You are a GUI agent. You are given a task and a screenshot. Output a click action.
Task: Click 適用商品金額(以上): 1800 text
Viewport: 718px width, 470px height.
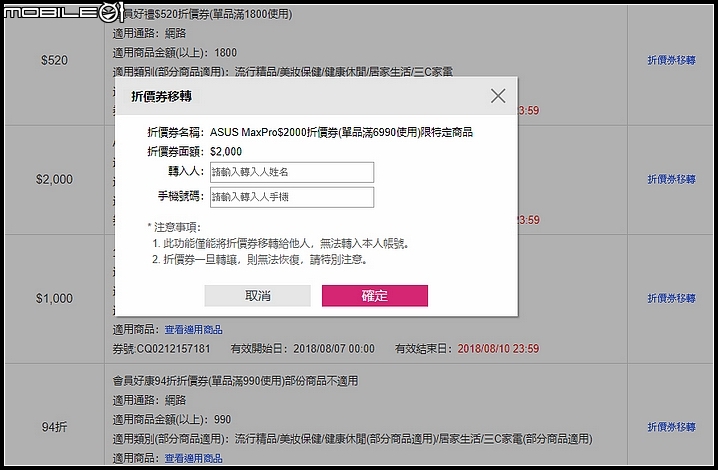[175, 53]
